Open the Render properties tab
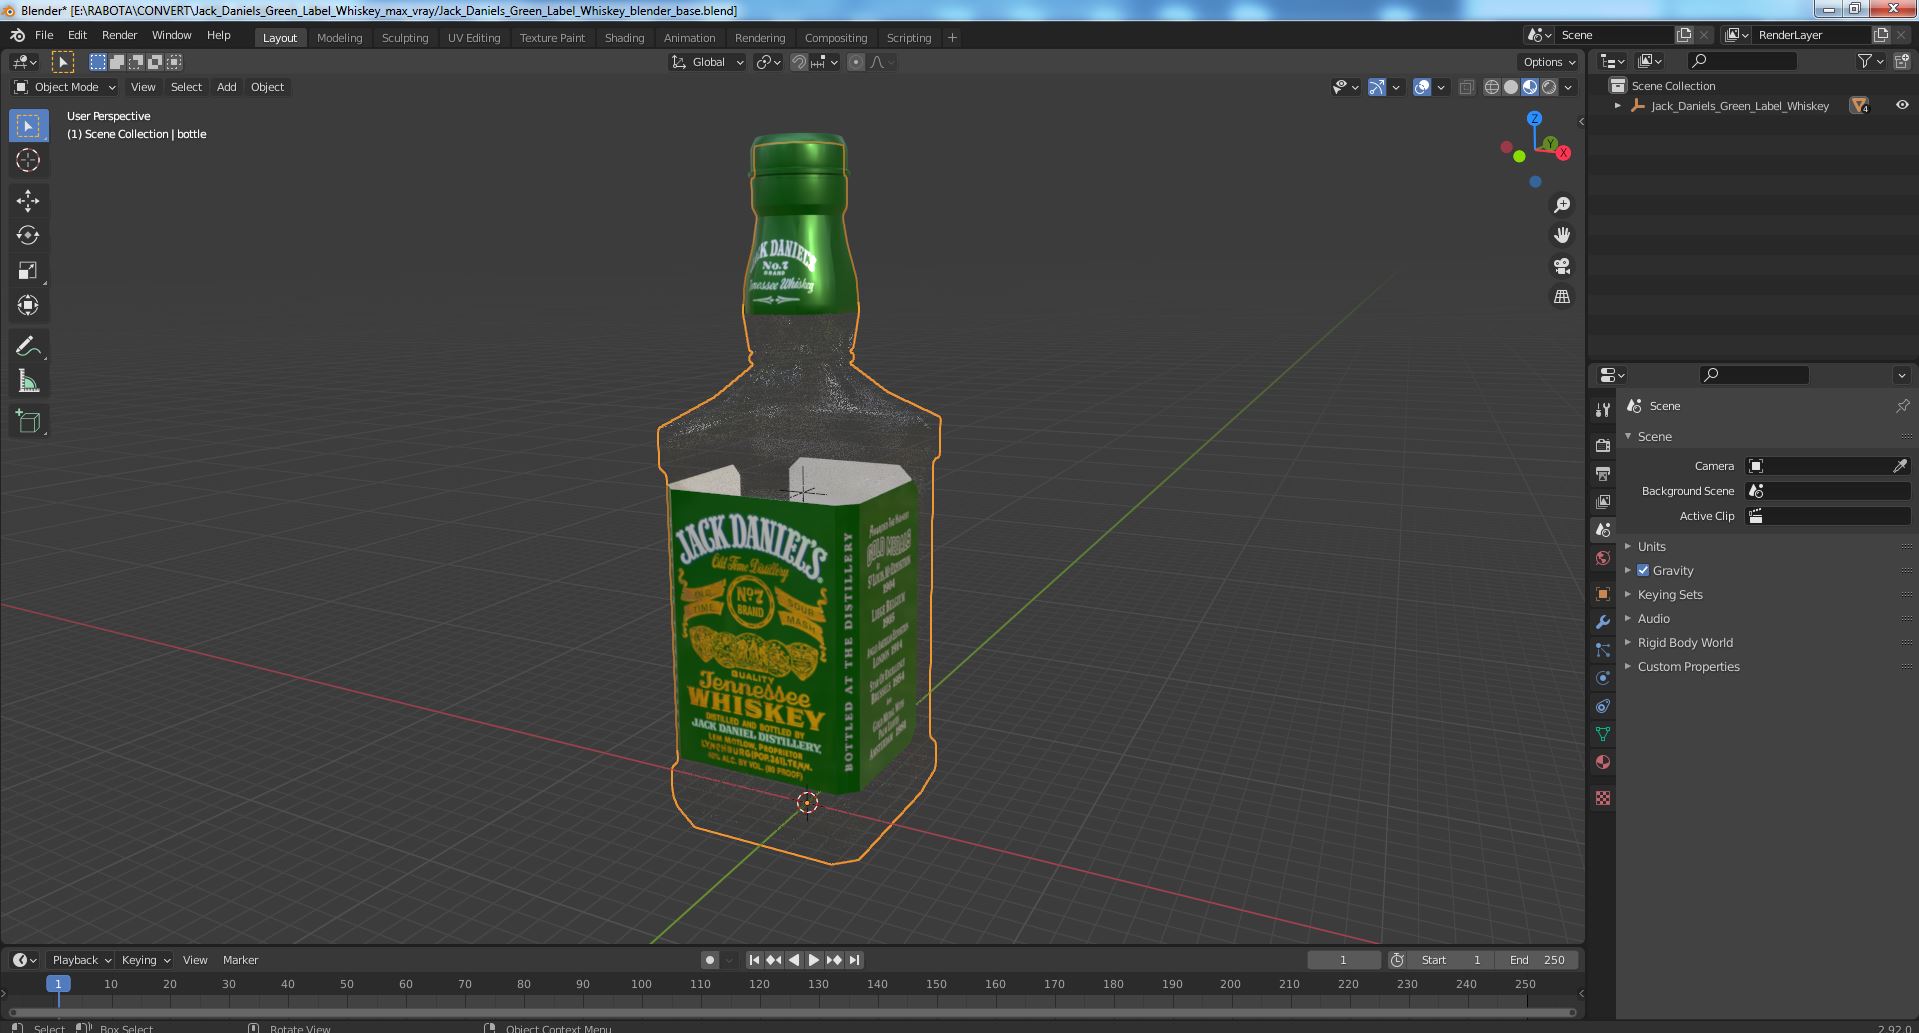Viewport: 1919px width, 1033px height. (x=1603, y=445)
